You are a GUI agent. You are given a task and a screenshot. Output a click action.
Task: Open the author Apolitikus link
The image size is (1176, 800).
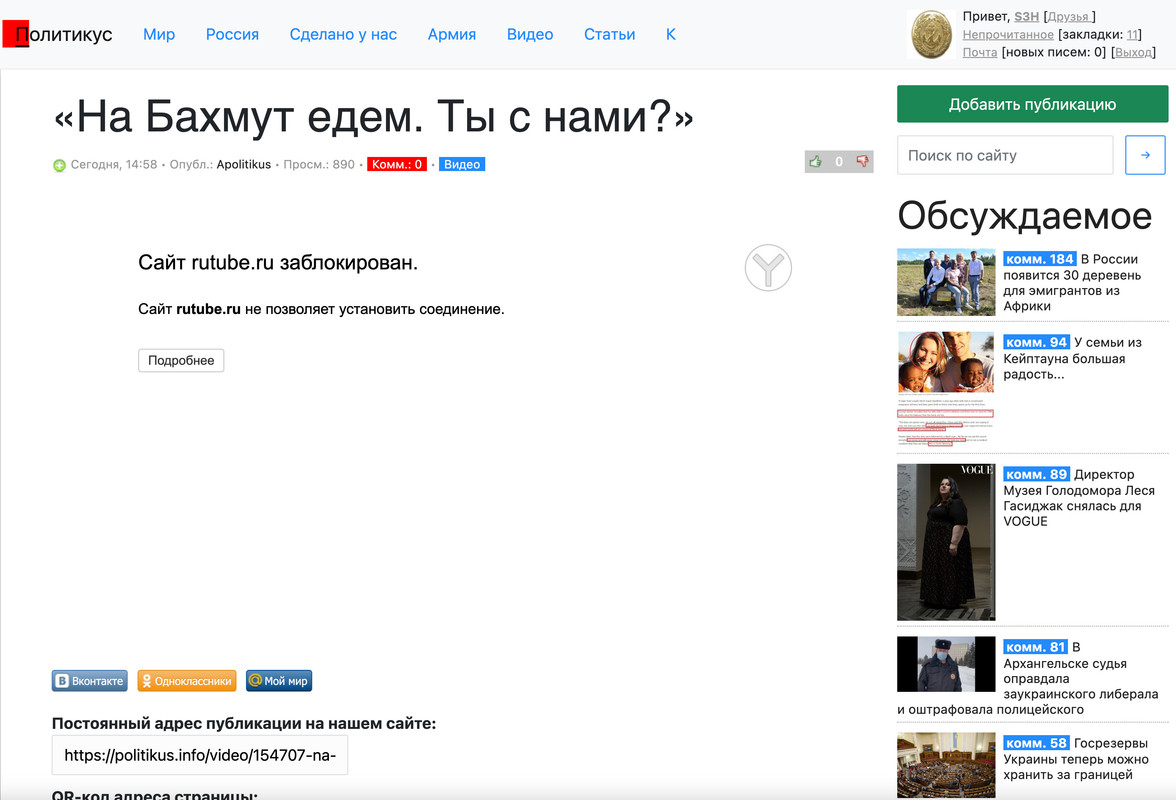244,164
